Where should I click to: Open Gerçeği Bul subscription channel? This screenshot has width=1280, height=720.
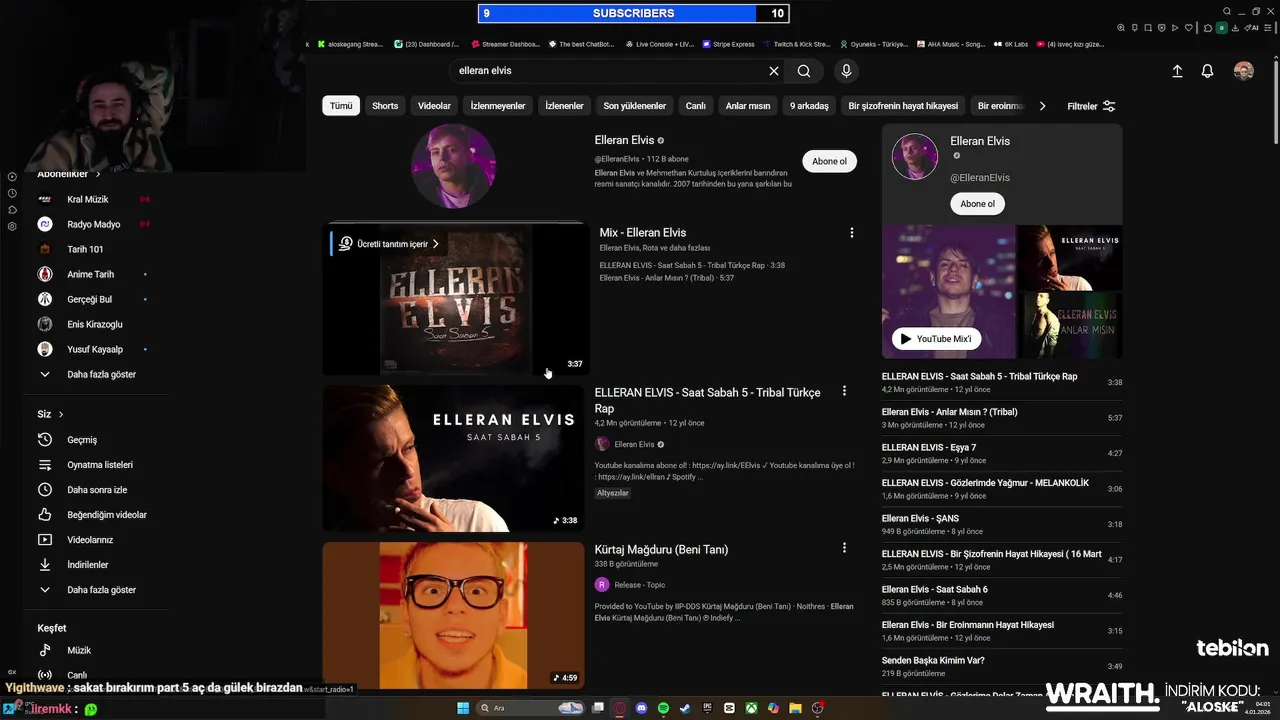tap(90, 299)
